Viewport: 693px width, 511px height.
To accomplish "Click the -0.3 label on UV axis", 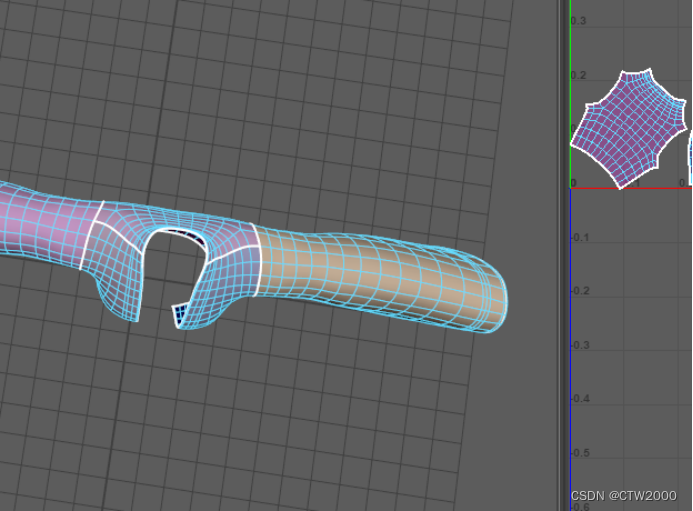I will 580,345.
